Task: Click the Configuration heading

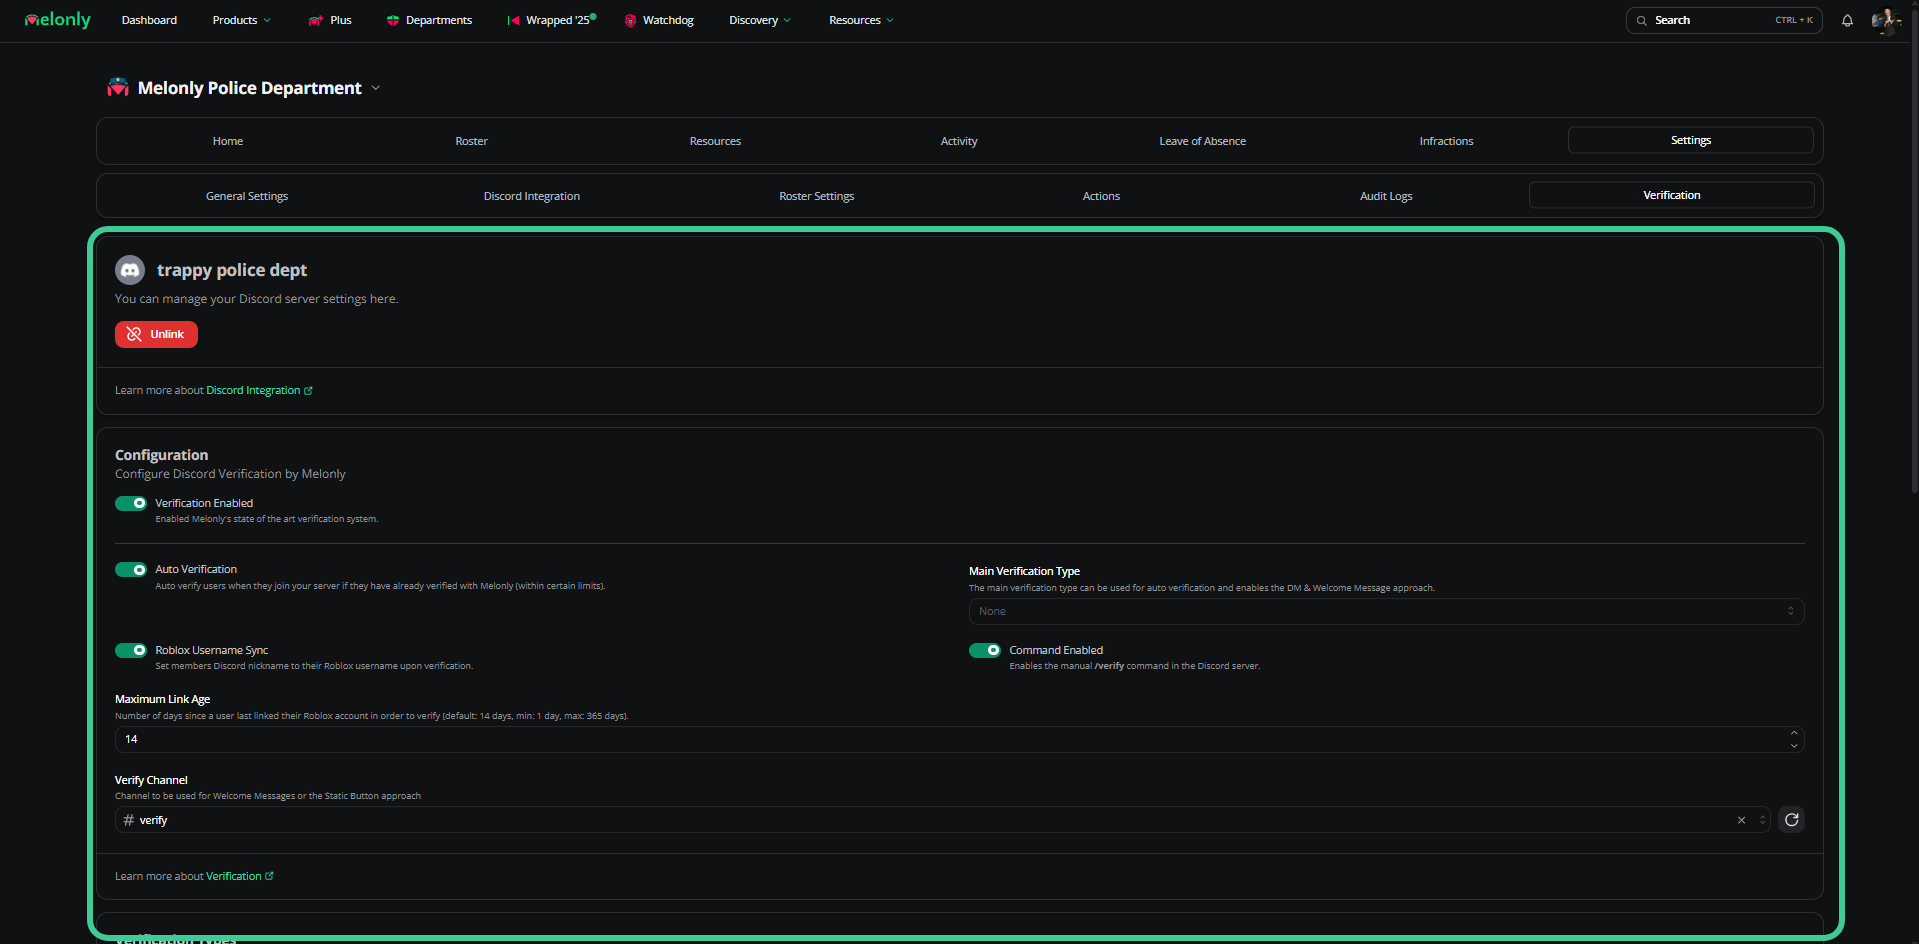Action: click(161, 455)
